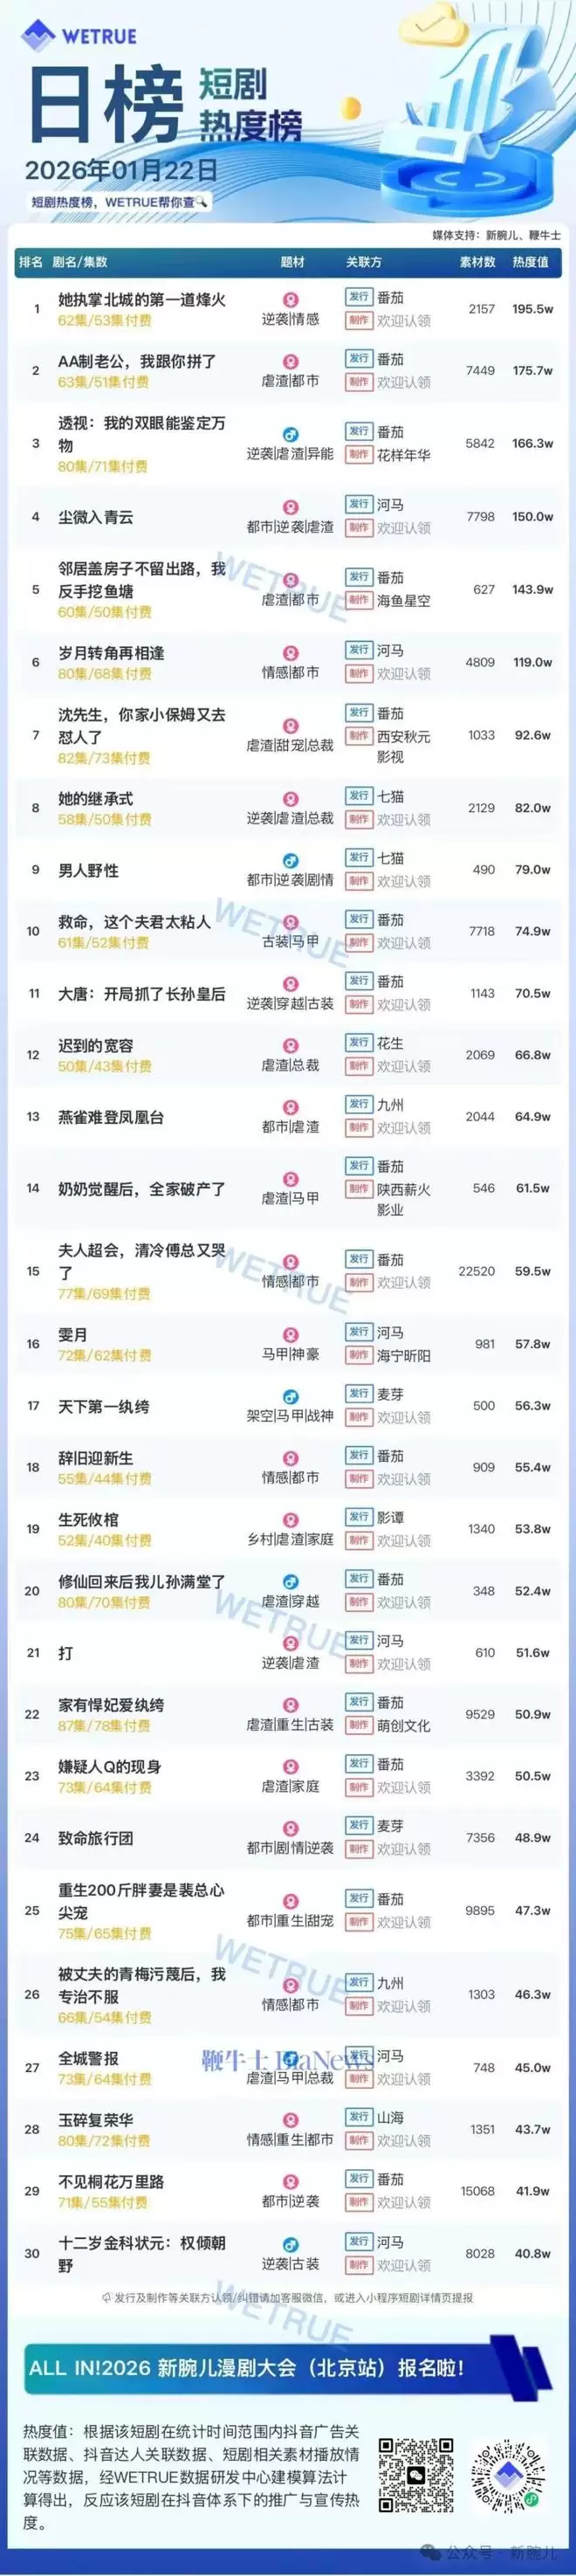
Task: Click the 热度值 column header
Action: pyautogui.click(x=530, y=262)
